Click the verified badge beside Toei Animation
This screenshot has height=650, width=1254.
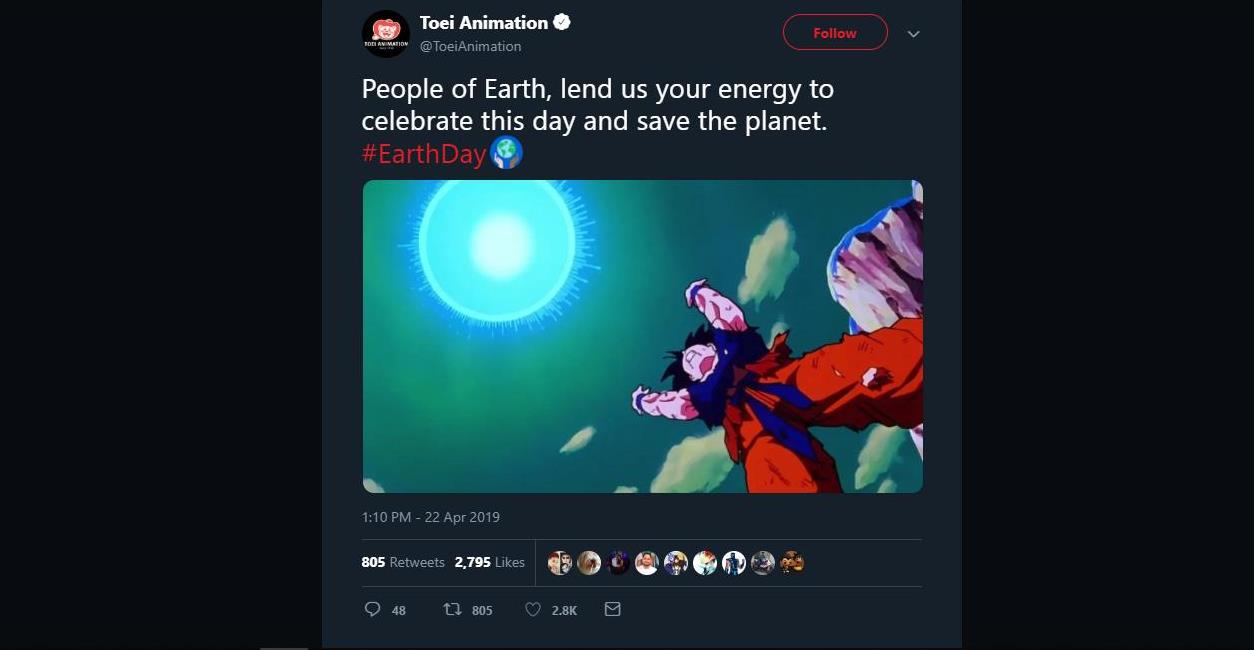562,22
